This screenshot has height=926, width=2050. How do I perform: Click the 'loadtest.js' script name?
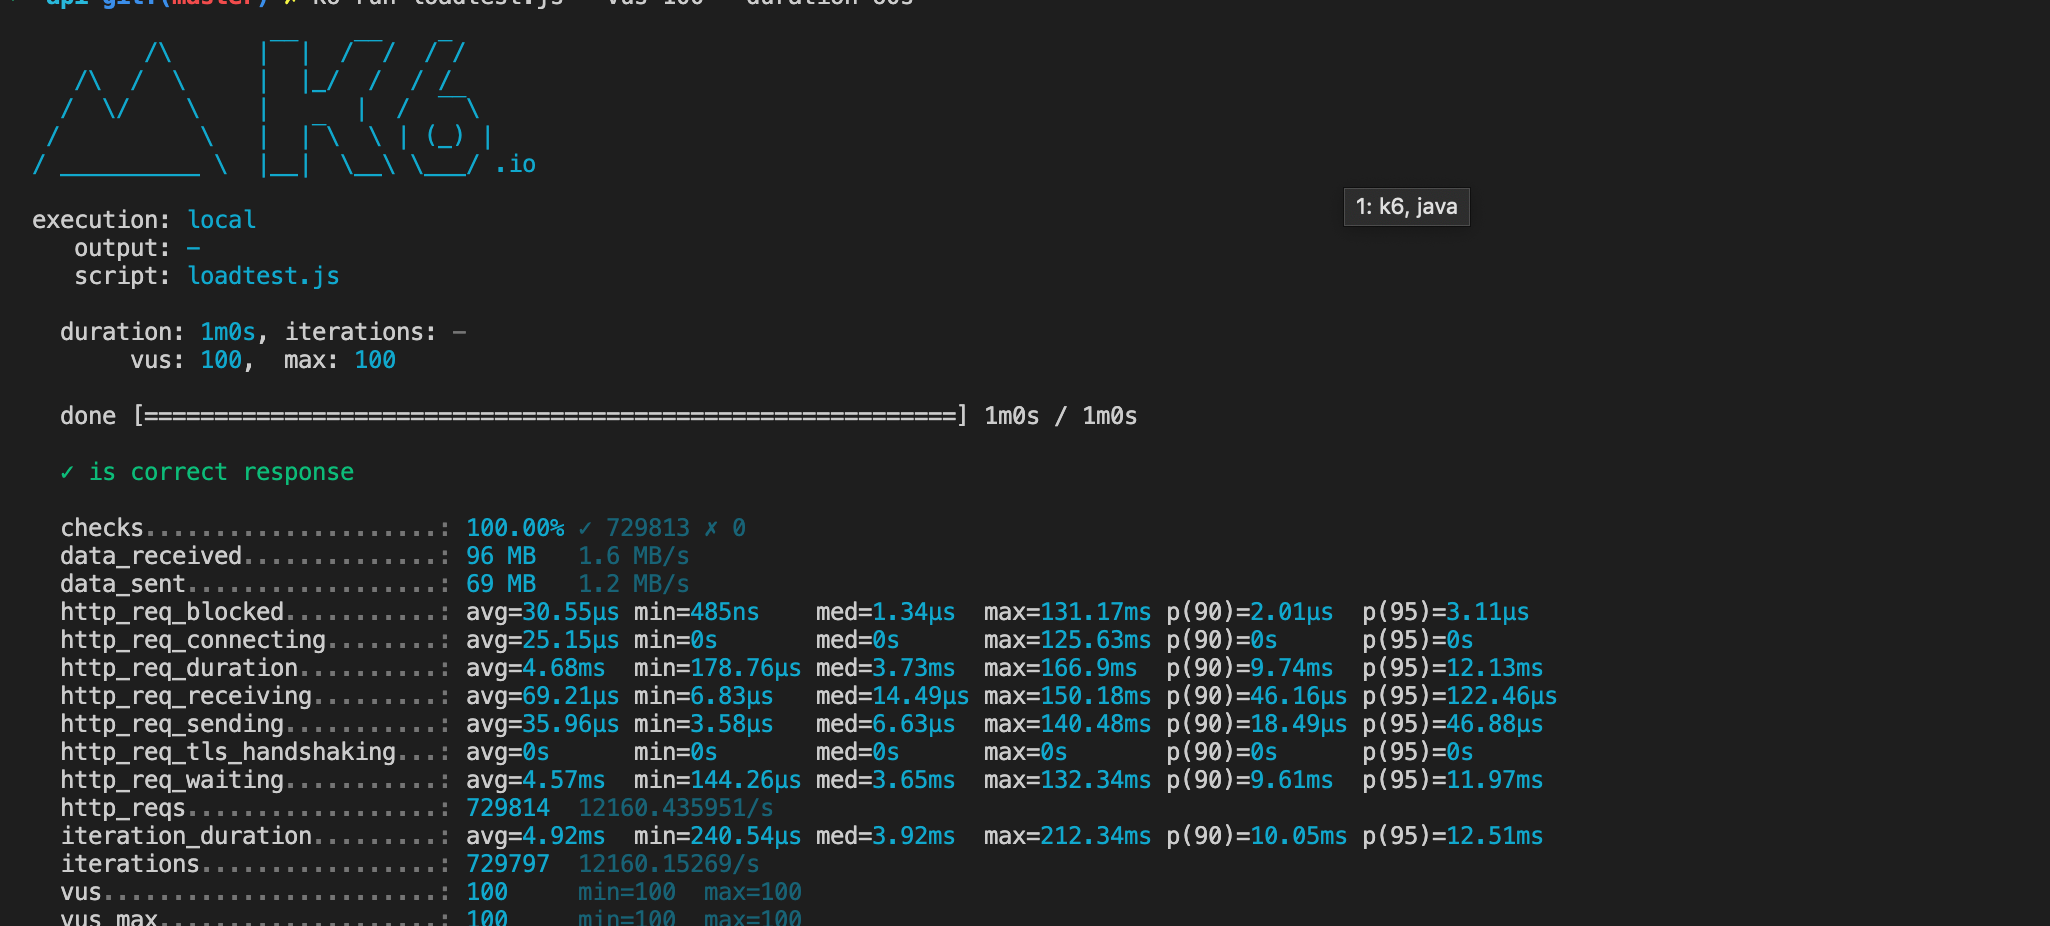coord(263,276)
